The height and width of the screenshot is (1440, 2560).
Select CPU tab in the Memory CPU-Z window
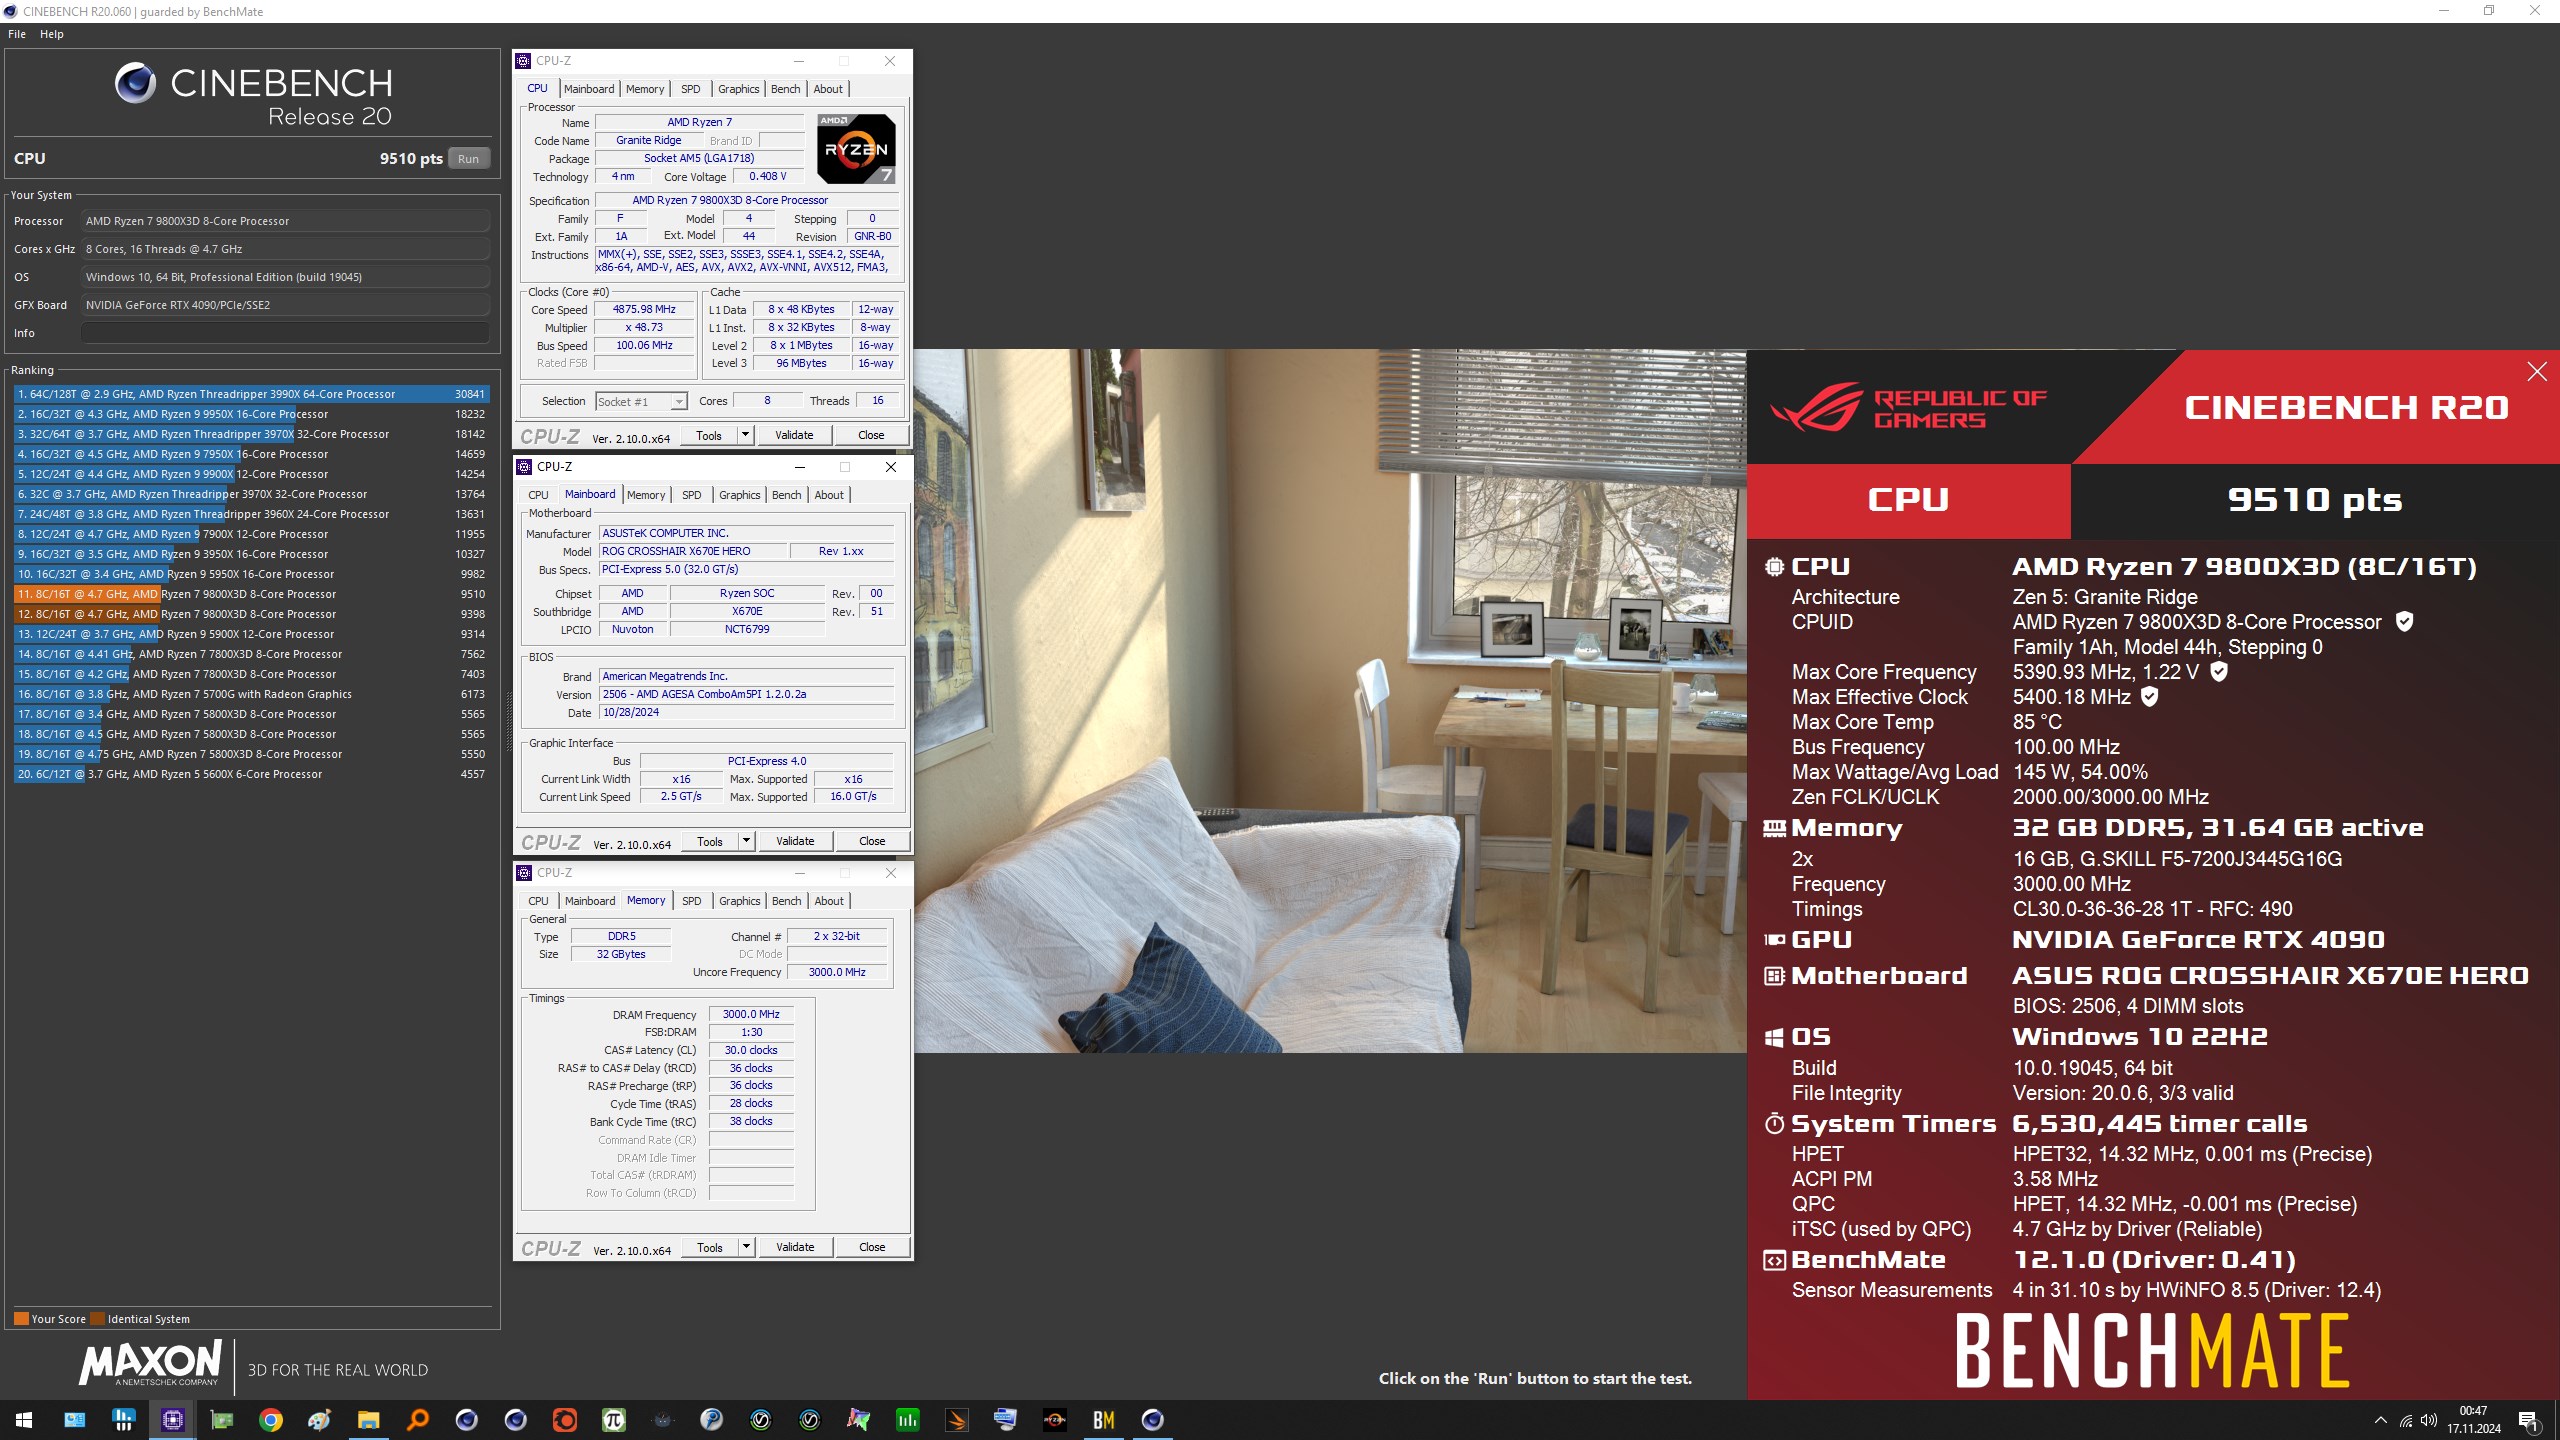[538, 901]
